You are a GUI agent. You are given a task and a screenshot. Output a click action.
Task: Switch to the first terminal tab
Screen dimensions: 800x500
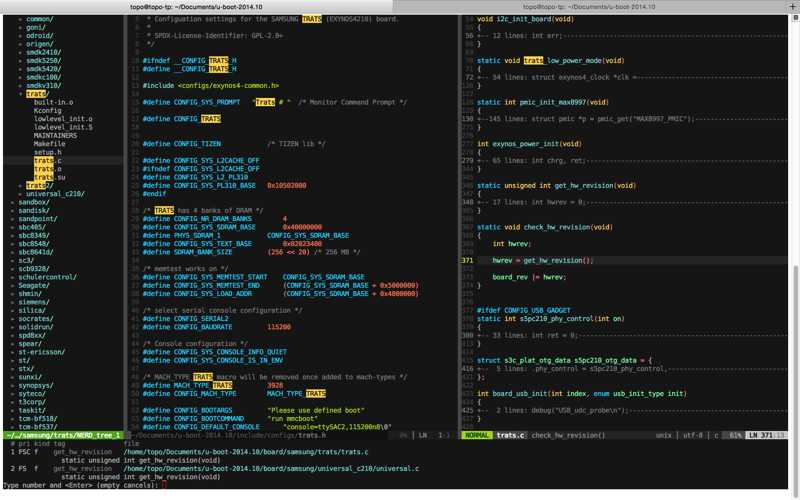196,7
